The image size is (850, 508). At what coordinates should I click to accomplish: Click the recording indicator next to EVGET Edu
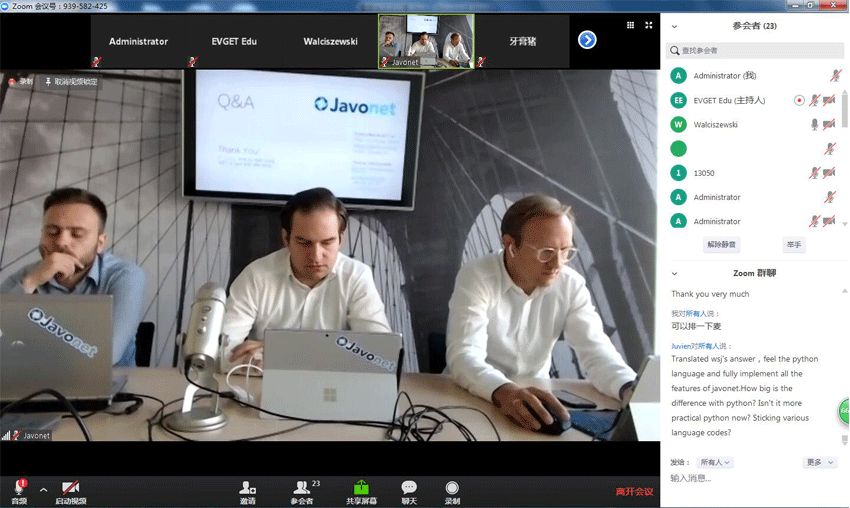[x=799, y=100]
